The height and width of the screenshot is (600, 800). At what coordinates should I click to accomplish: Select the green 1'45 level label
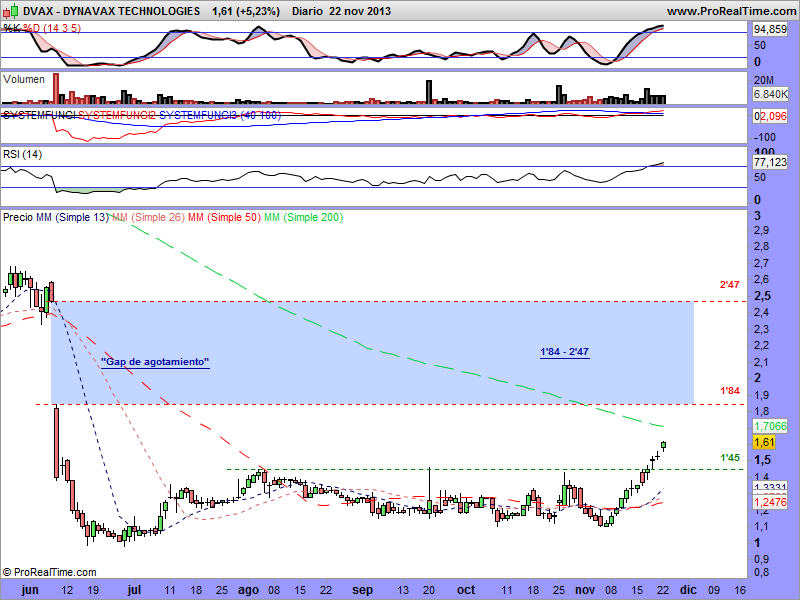(730, 458)
